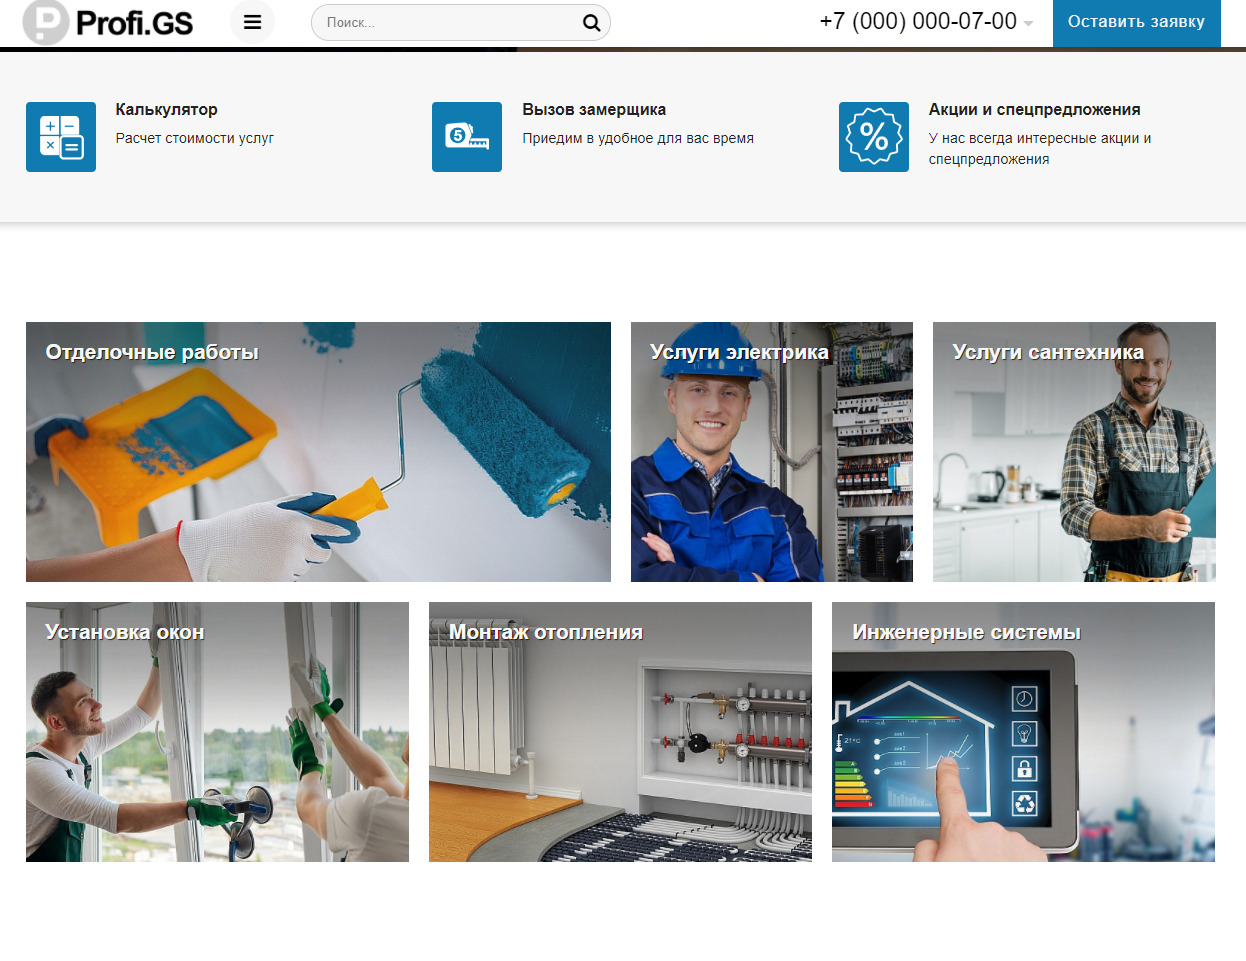Click the measuring tape icon
1246x961 pixels.
click(x=467, y=137)
